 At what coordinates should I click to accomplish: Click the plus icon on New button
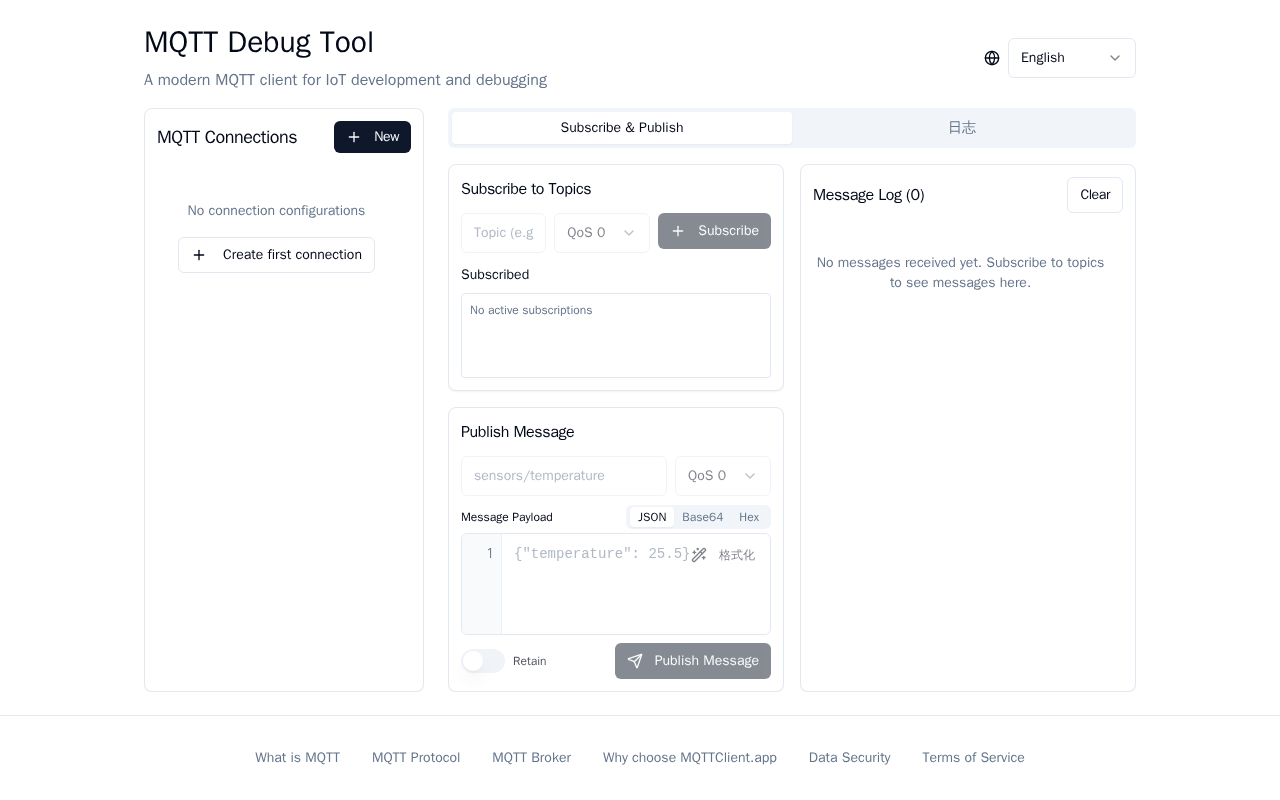[x=354, y=137]
